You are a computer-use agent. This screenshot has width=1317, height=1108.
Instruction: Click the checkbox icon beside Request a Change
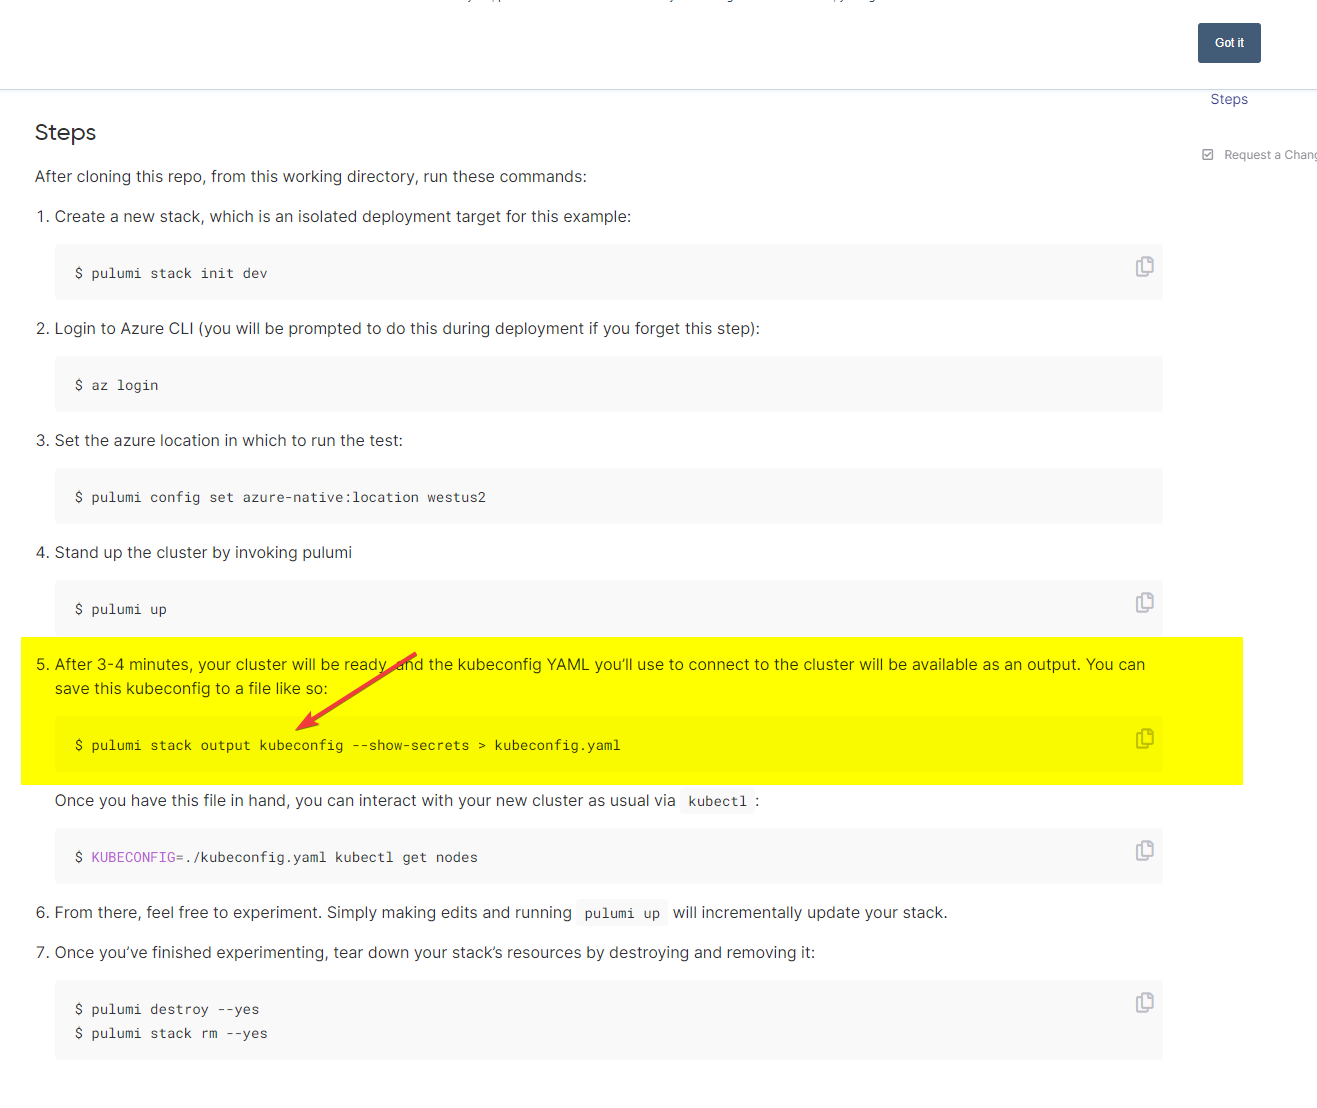[x=1207, y=154]
